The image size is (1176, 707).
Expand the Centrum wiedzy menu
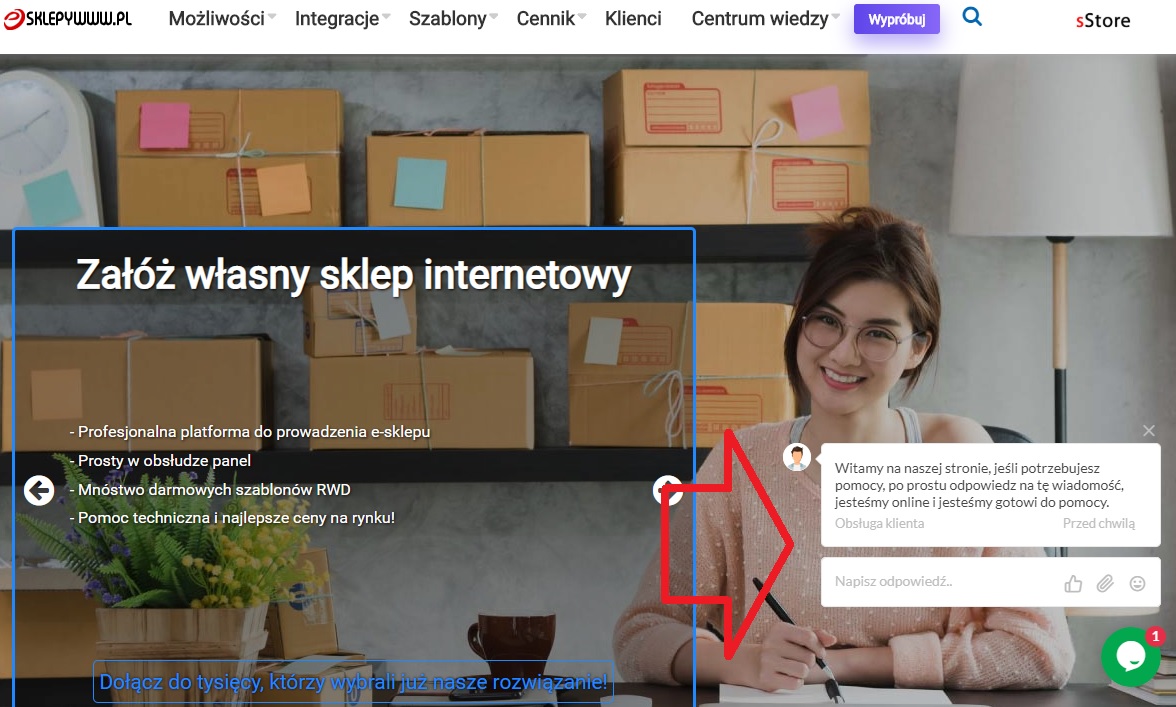766,19
